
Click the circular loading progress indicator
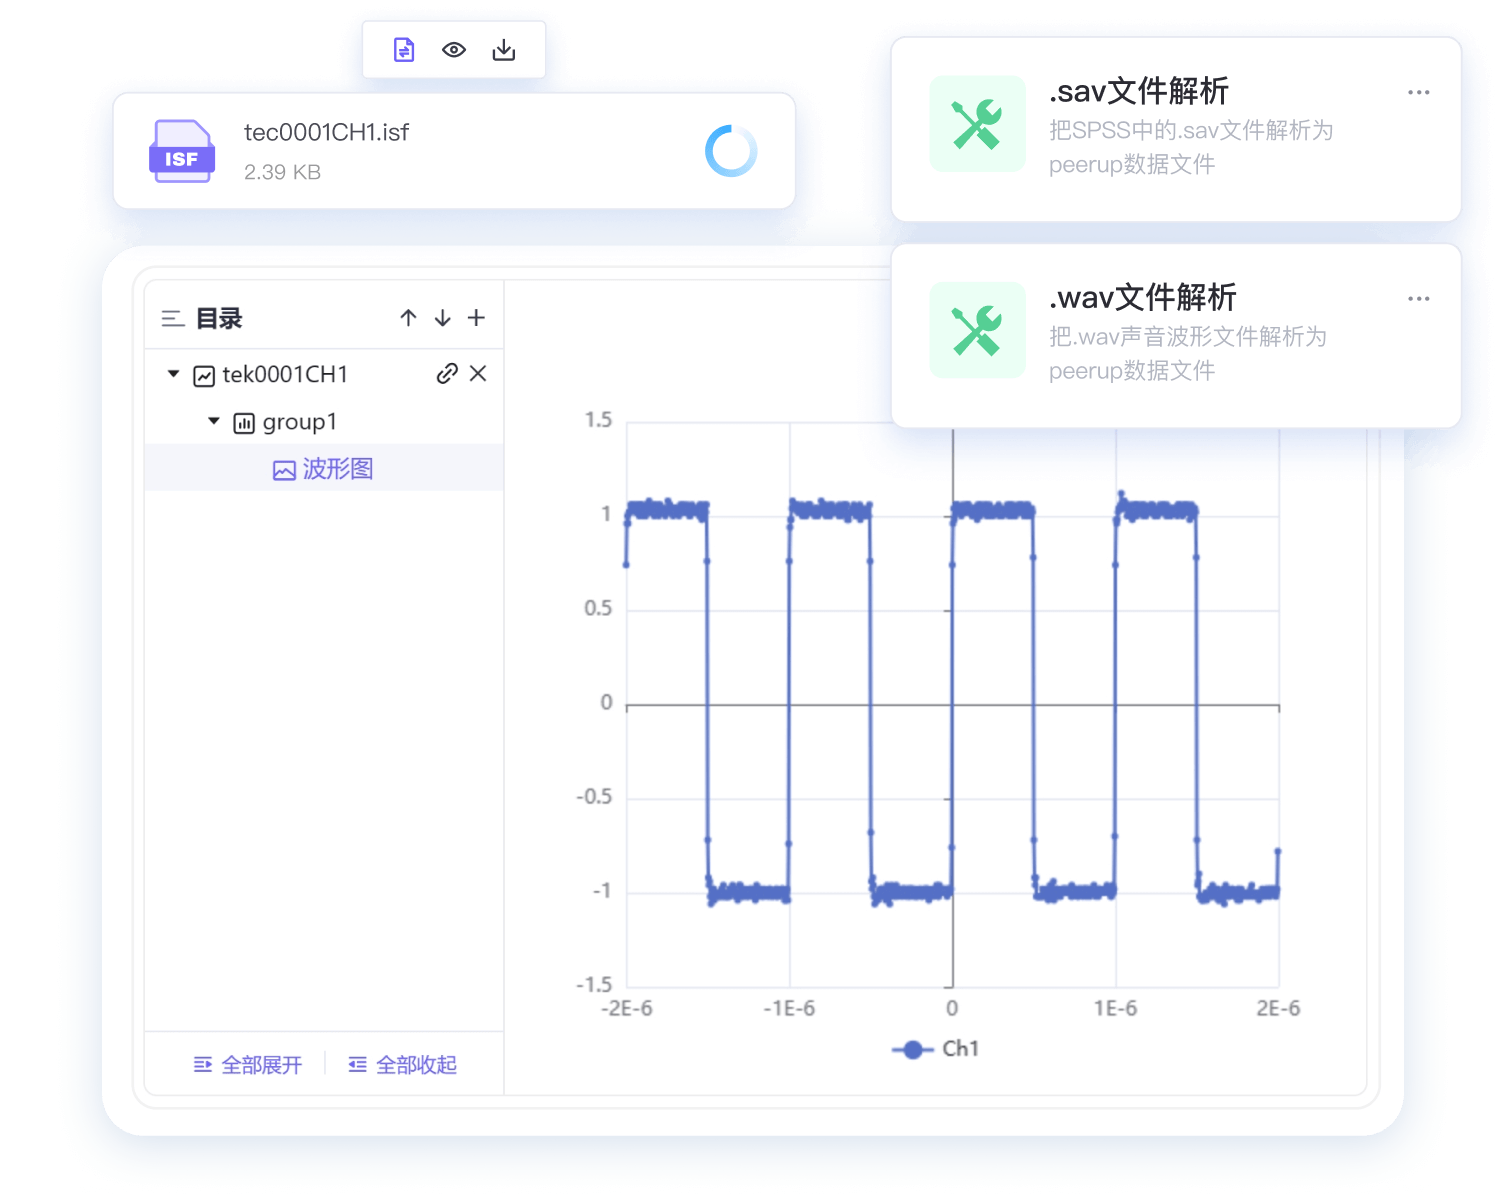(x=731, y=151)
